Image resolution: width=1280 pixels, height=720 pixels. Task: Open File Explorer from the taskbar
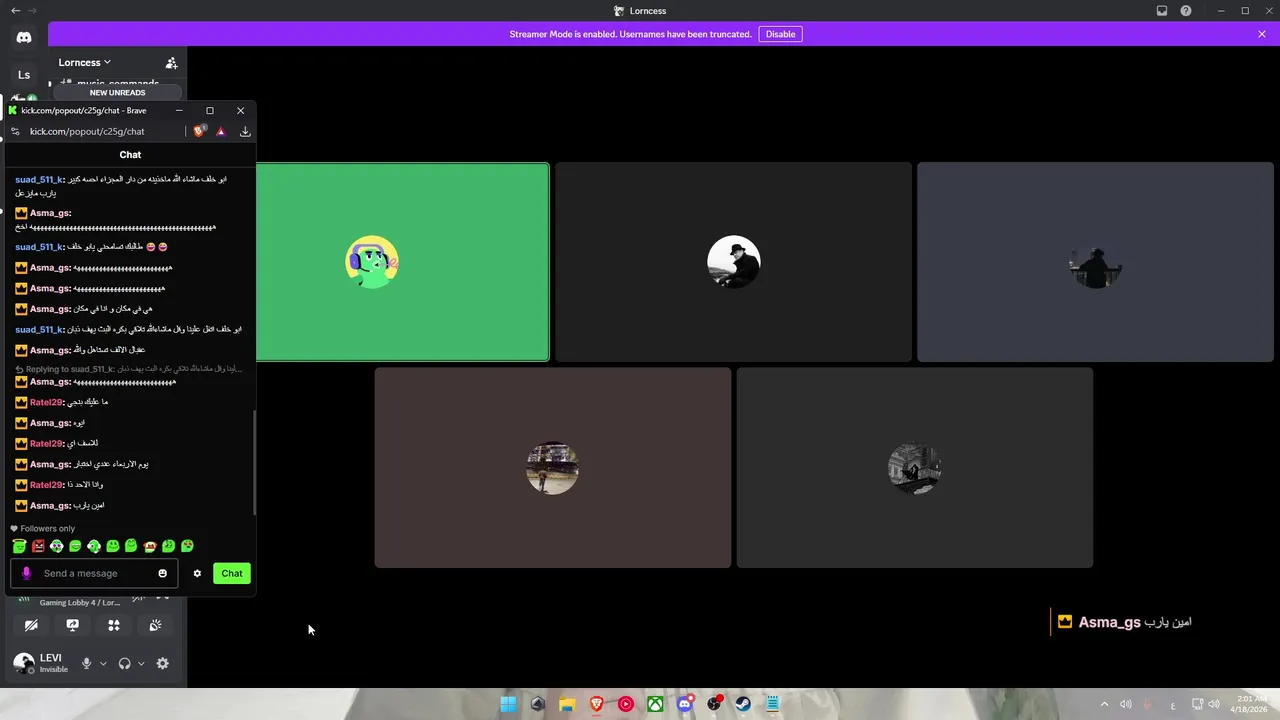567,704
